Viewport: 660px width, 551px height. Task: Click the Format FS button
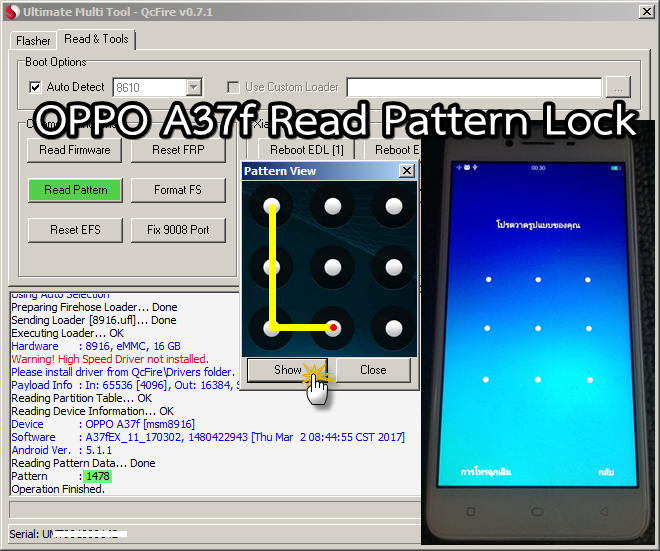point(178,190)
